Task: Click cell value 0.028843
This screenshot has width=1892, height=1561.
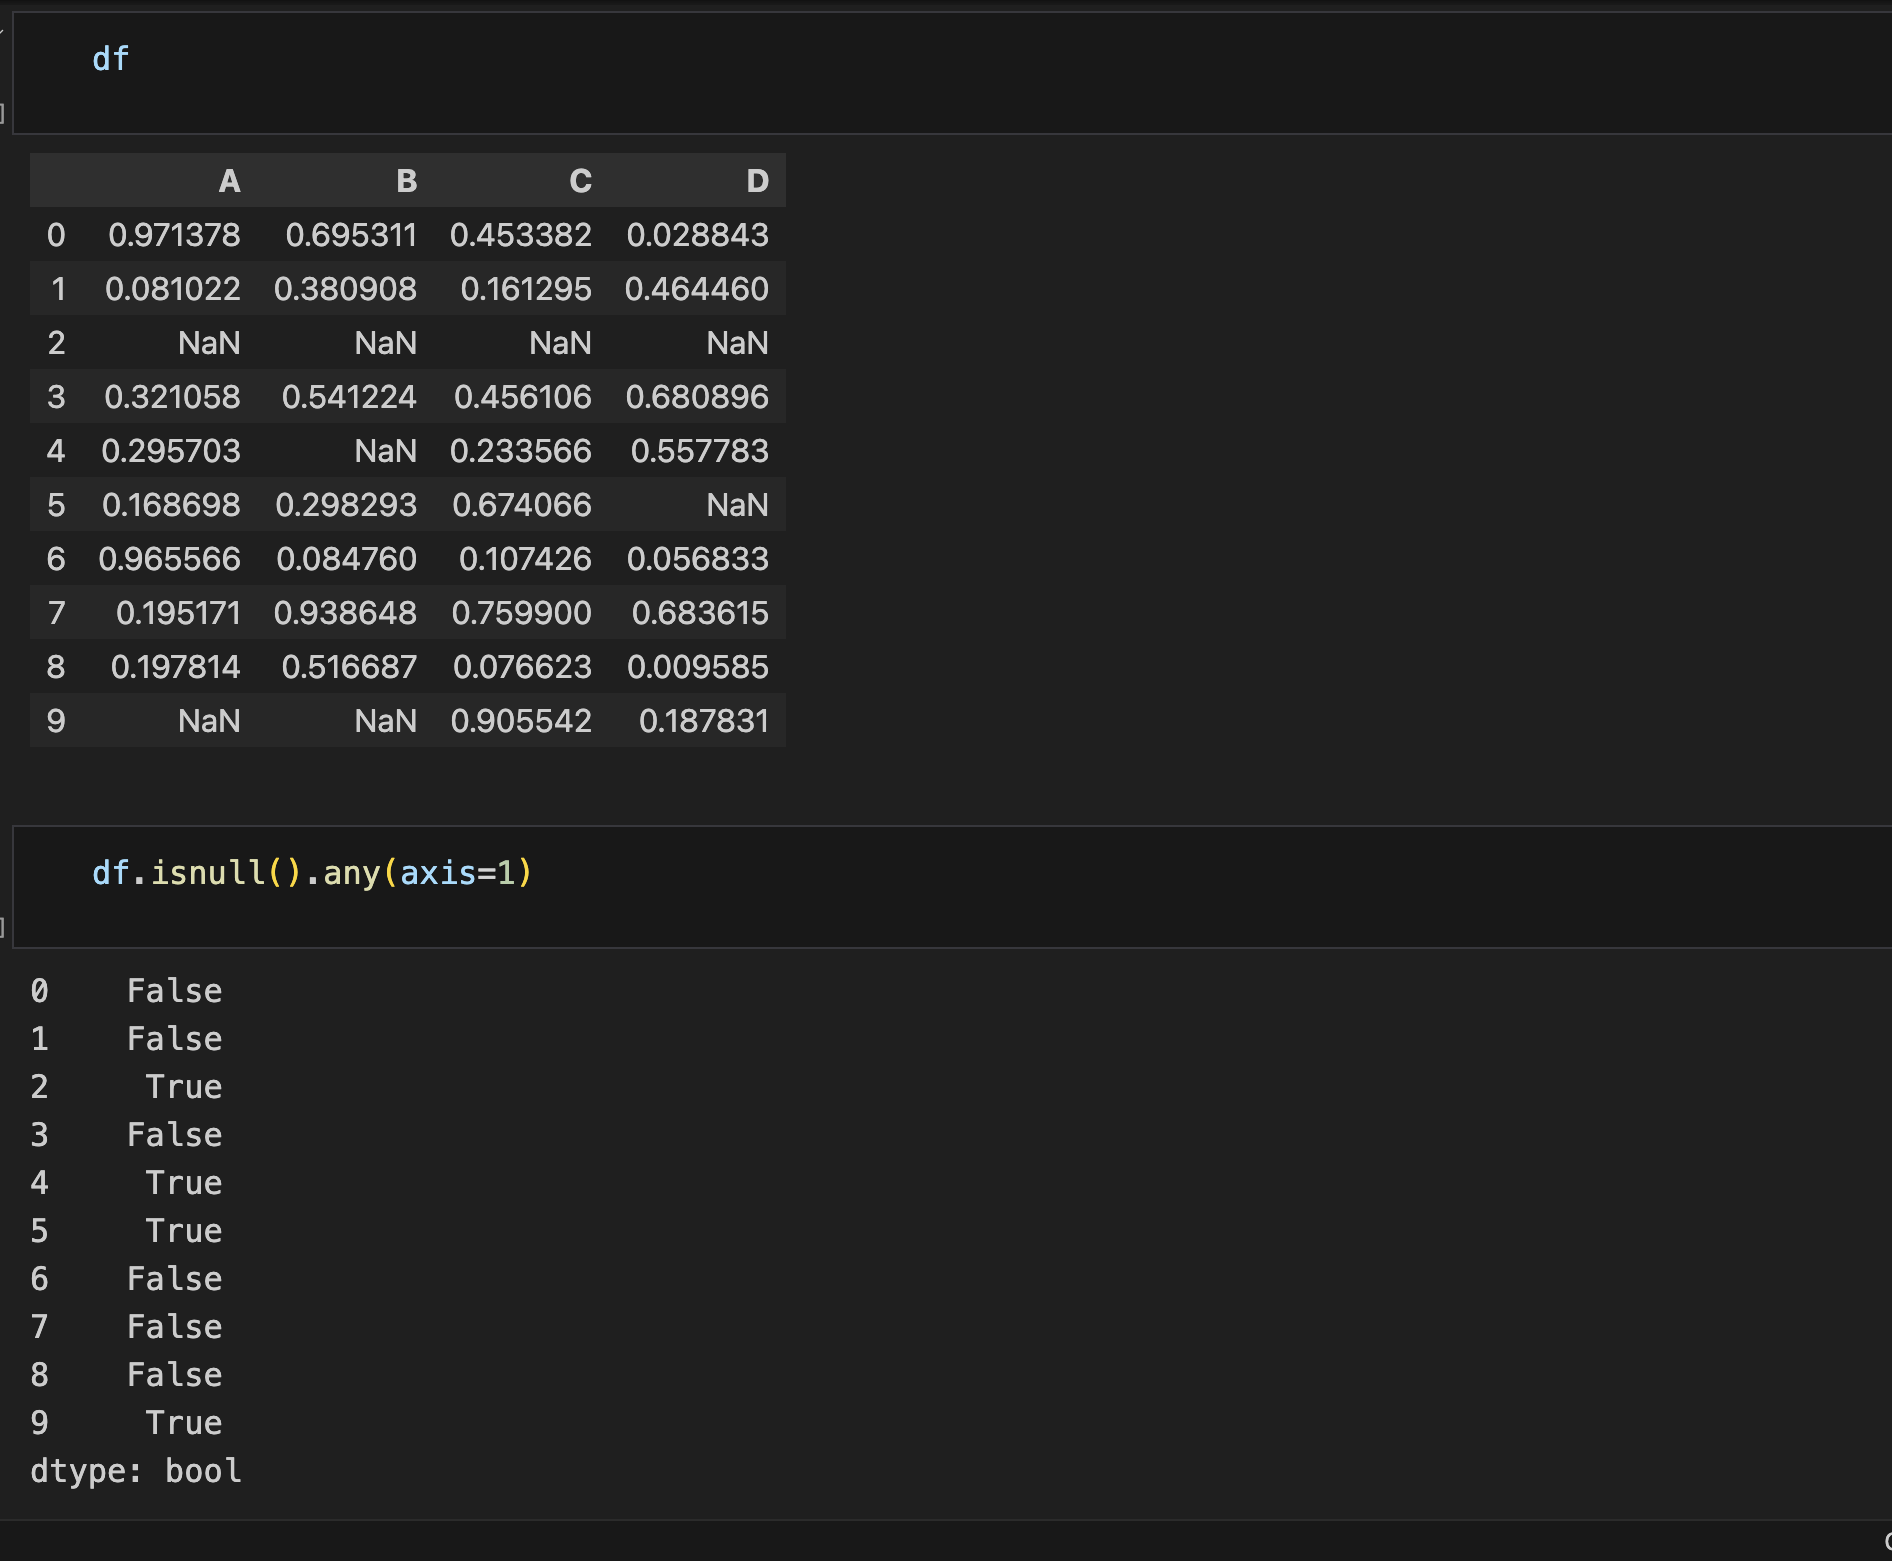Action: pyautogui.click(x=698, y=235)
